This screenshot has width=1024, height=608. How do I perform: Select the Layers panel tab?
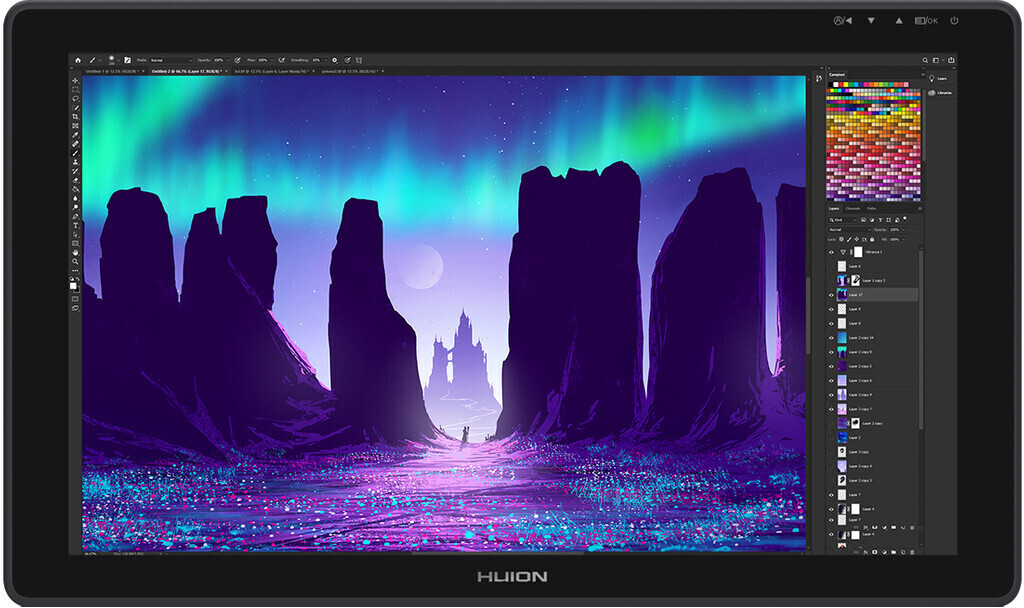834,208
